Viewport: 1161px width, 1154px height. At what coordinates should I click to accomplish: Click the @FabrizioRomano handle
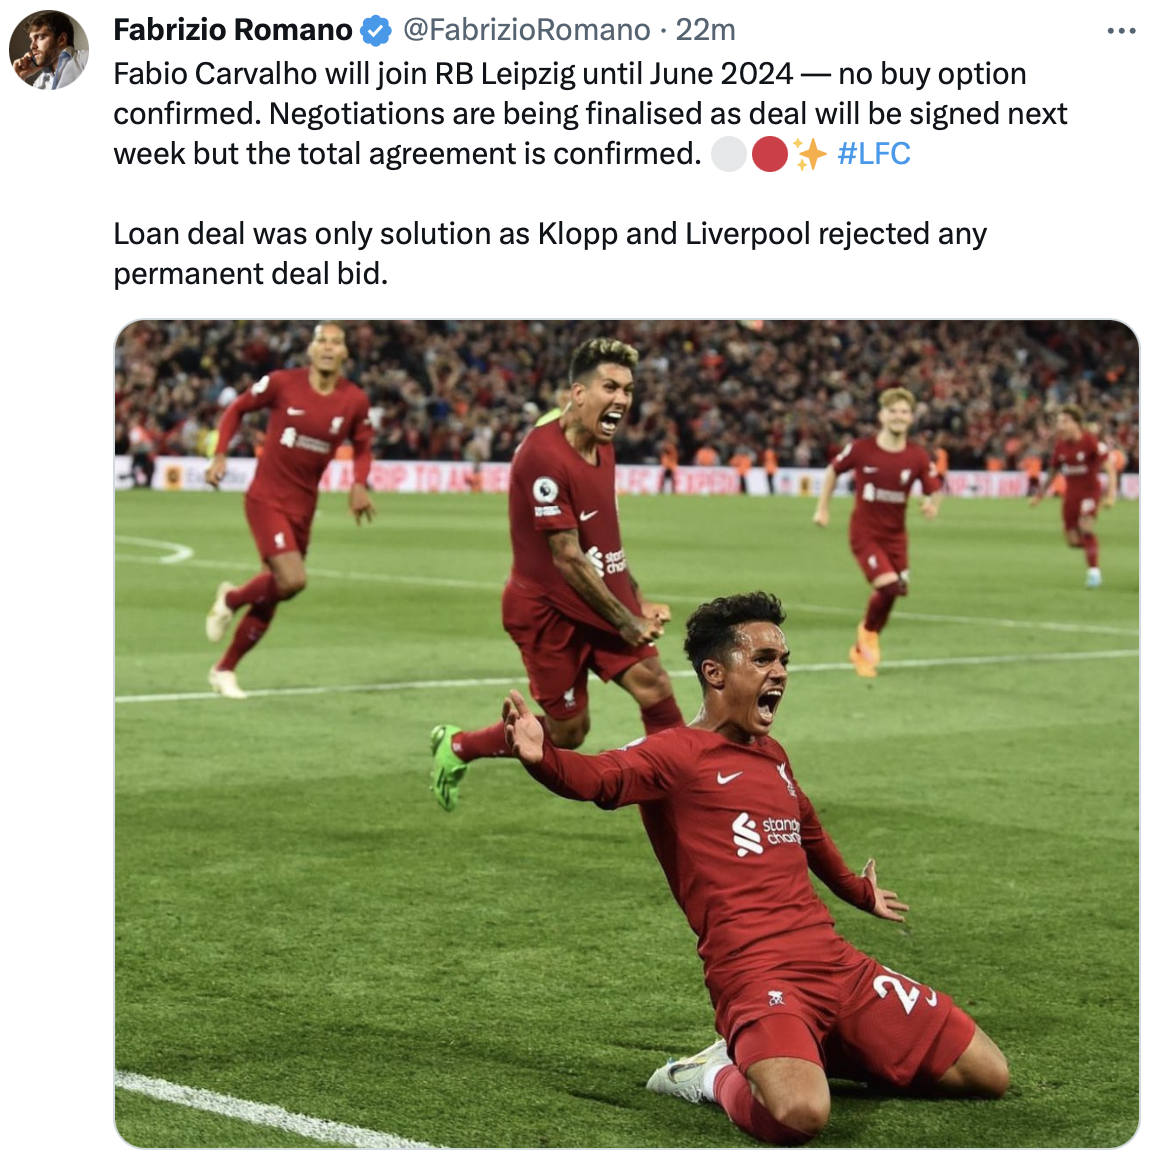(526, 30)
